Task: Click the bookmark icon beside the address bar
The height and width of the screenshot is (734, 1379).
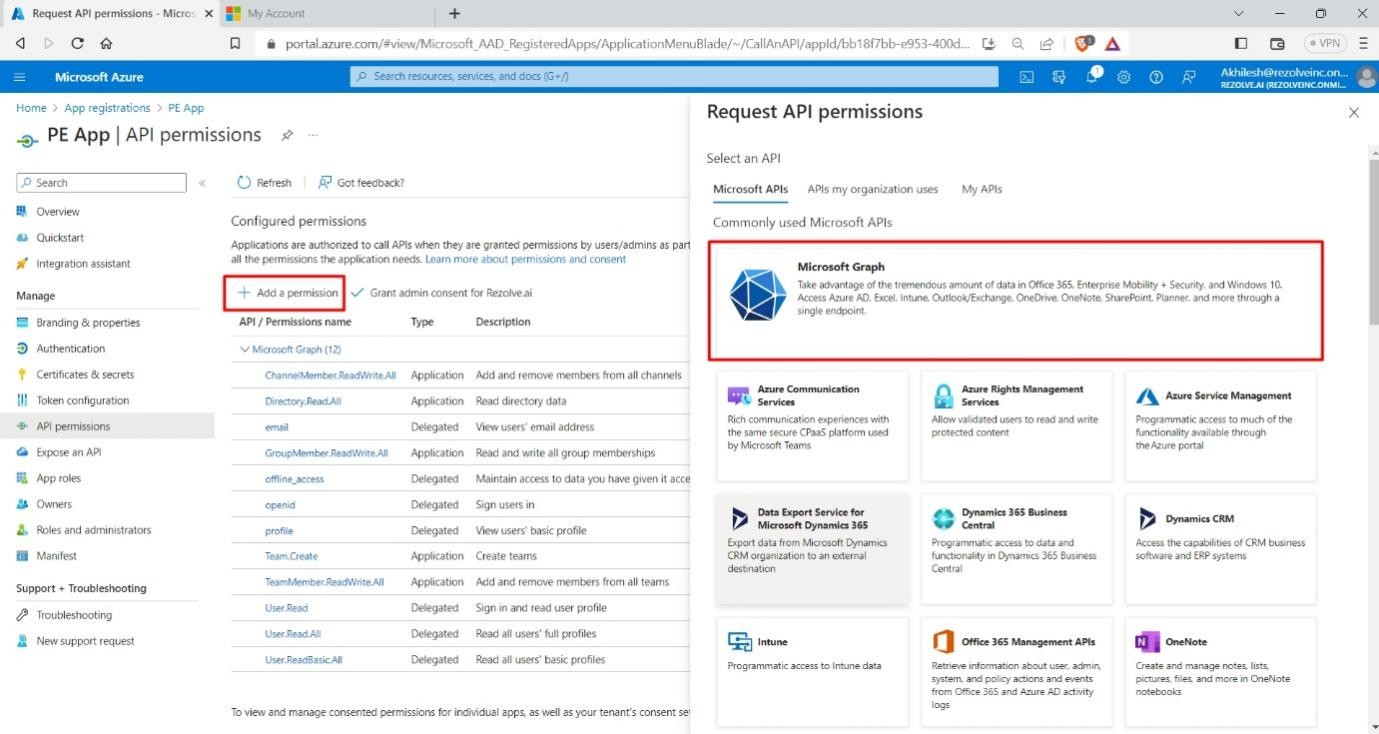Action: tap(235, 44)
